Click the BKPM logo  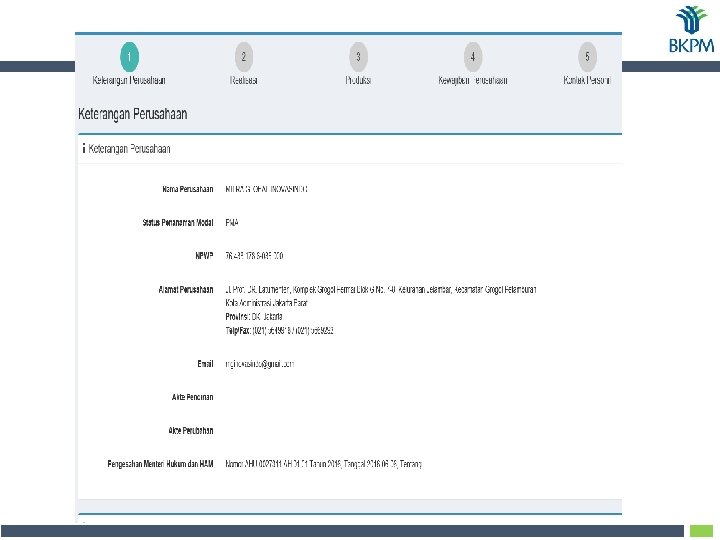[691, 29]
